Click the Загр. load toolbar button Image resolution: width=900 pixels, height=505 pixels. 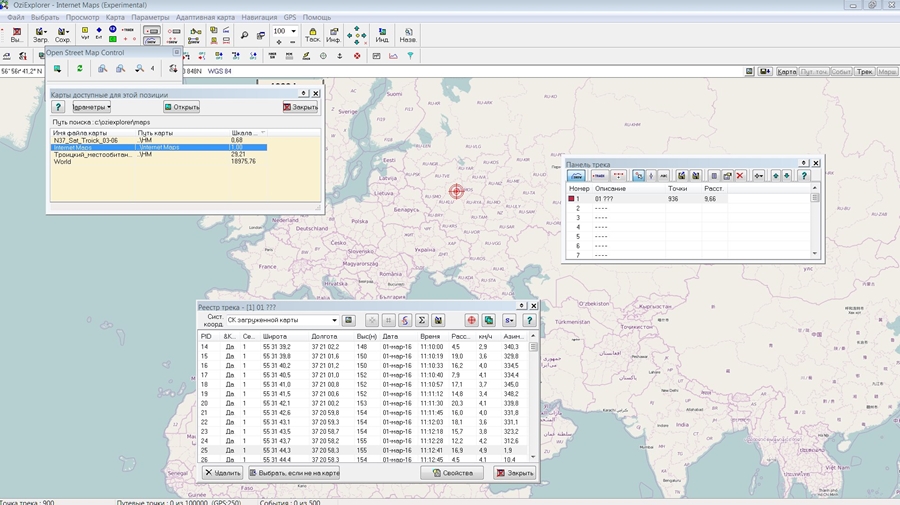41,35
